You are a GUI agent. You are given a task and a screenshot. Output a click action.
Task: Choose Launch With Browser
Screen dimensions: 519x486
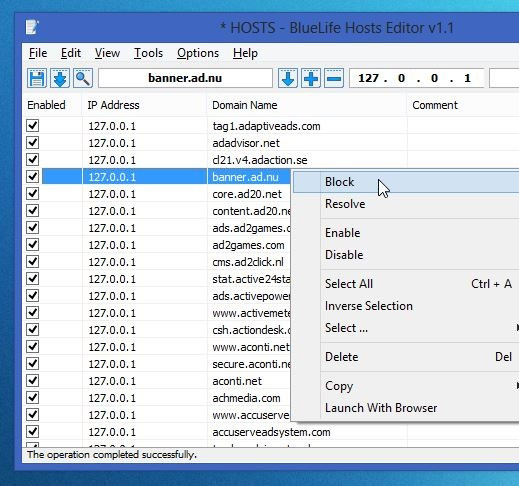click(406, 408)
